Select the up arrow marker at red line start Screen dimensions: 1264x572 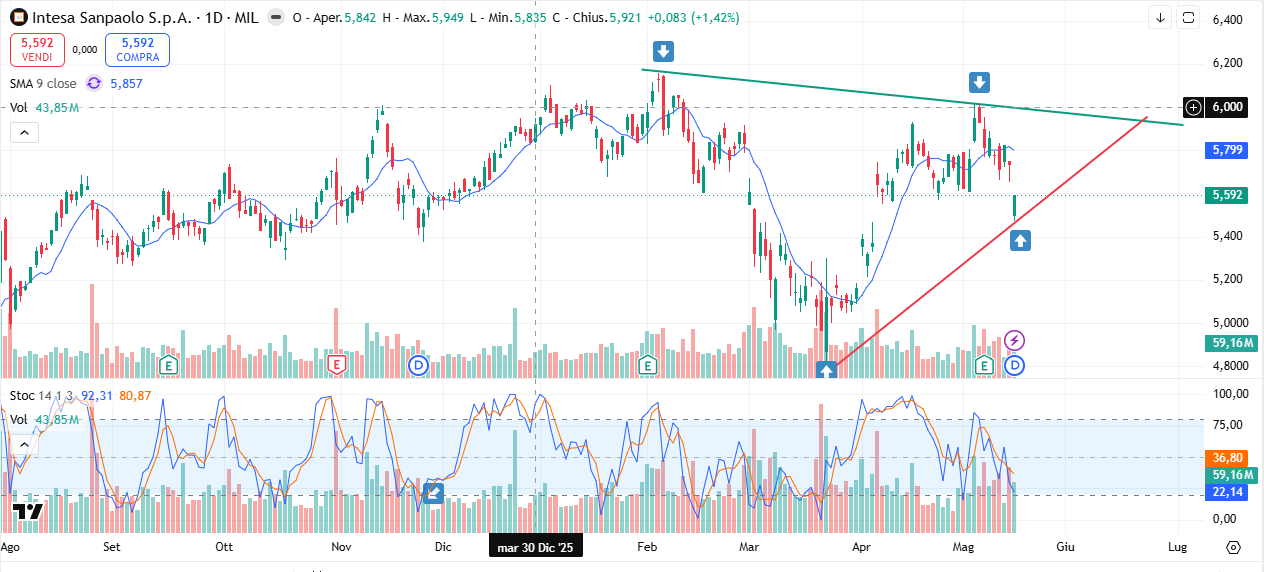point(826,371)
